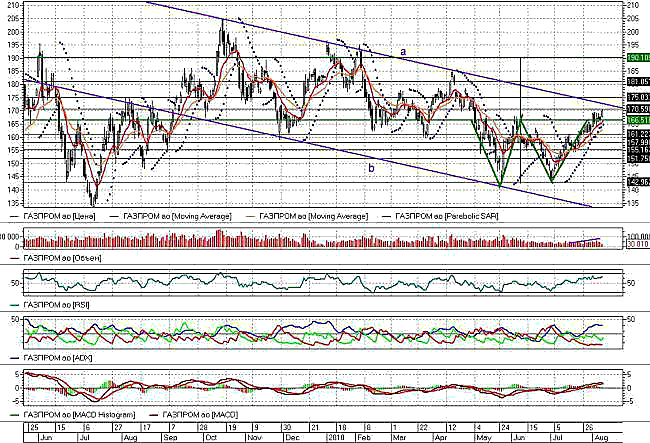Select the 155.16 price level tag
The width and height of the screenshot is (650, 443).
(x=638, y=150)
